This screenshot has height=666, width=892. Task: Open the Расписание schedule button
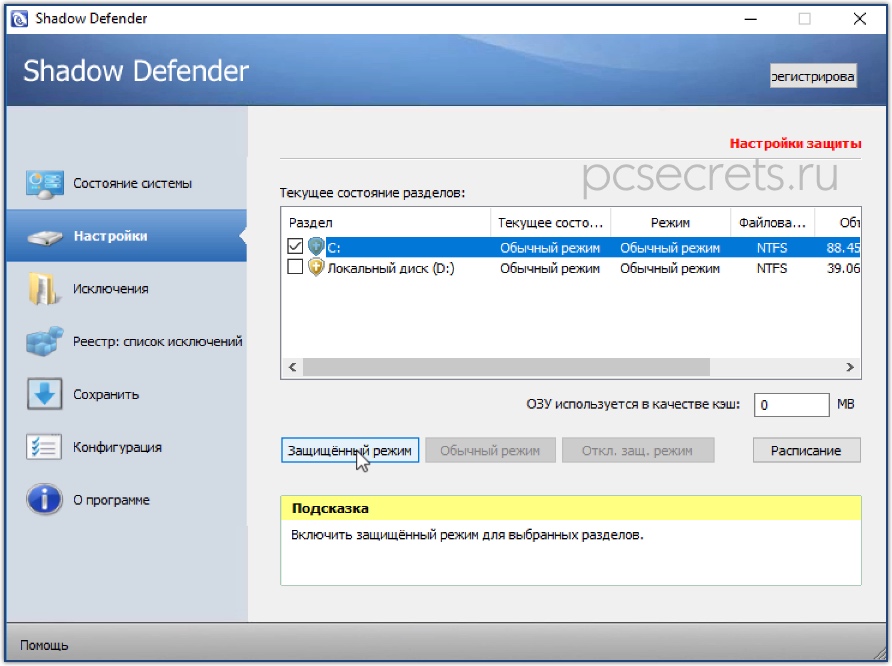tap(806, 450)
